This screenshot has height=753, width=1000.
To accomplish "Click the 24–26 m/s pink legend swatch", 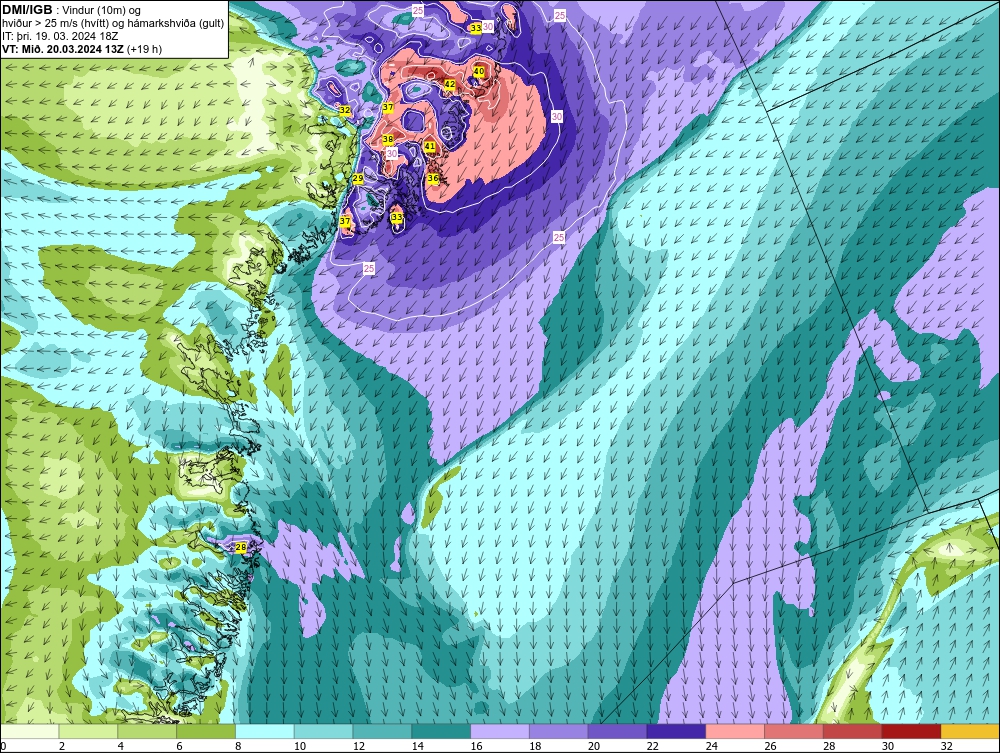I will [735, 731].
